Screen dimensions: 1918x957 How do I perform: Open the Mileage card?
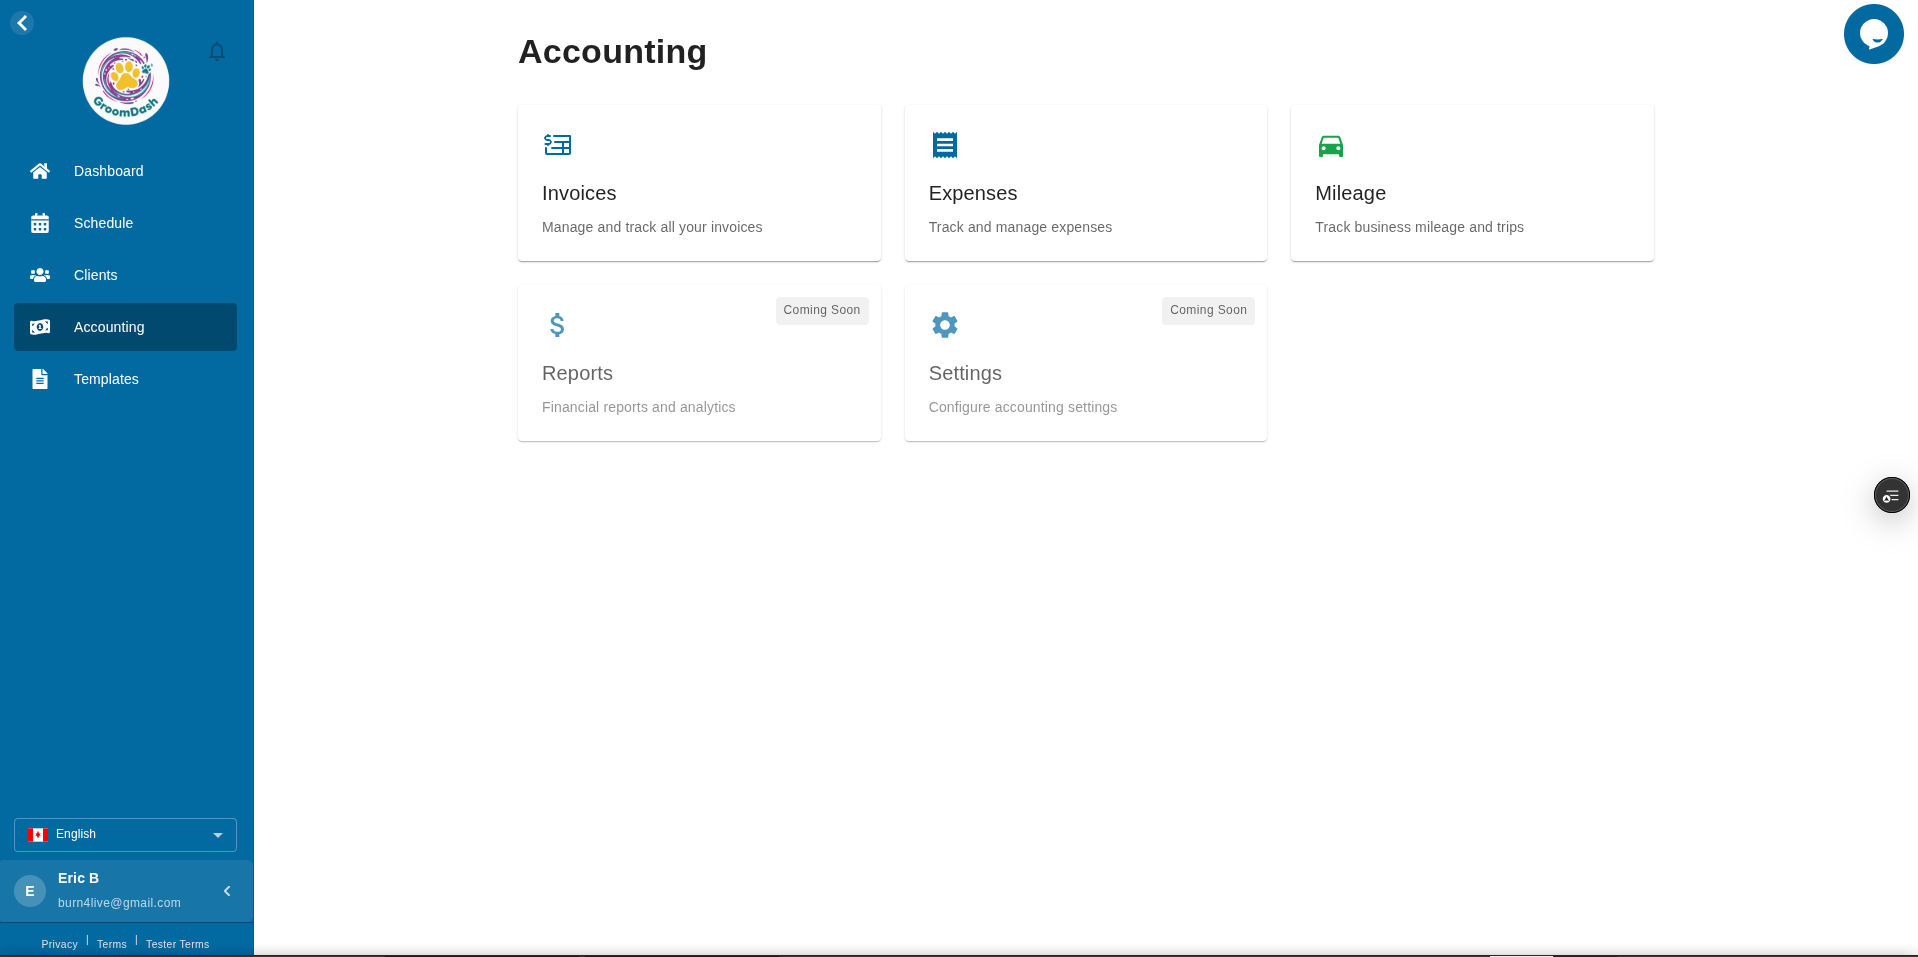tap(1471, 183)
